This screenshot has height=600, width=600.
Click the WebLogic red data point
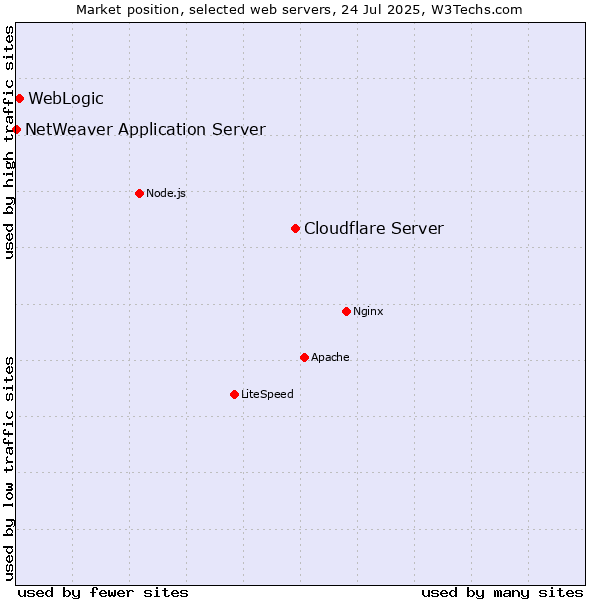20,99
